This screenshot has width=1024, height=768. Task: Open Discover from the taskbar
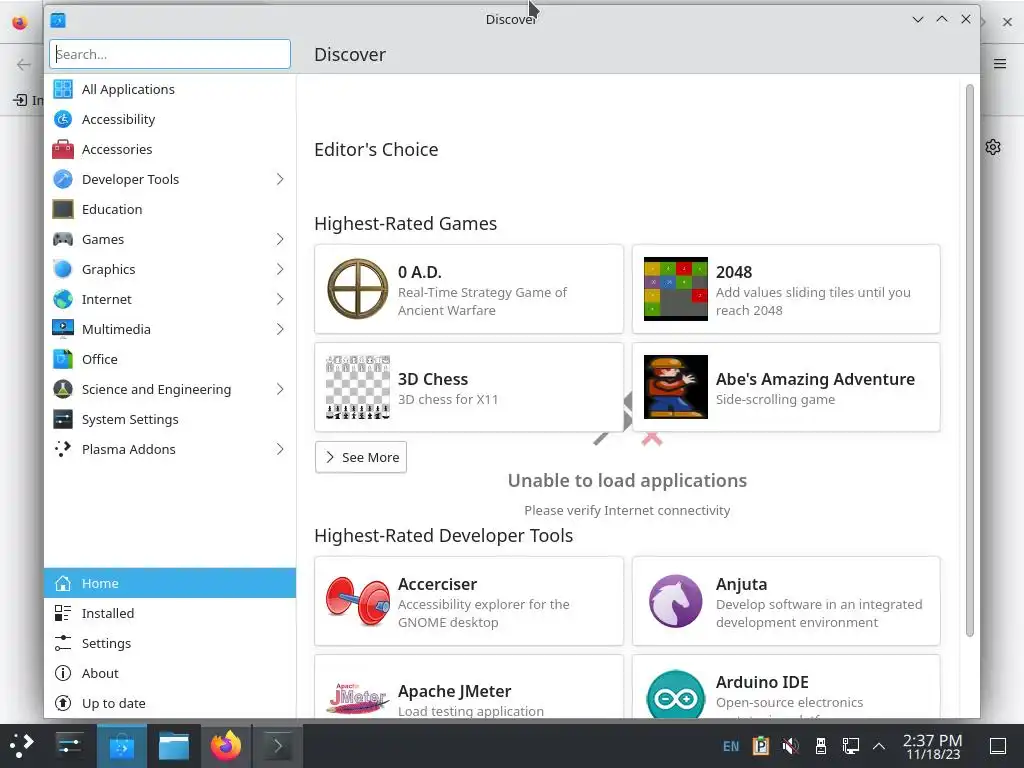click(121, 746)
